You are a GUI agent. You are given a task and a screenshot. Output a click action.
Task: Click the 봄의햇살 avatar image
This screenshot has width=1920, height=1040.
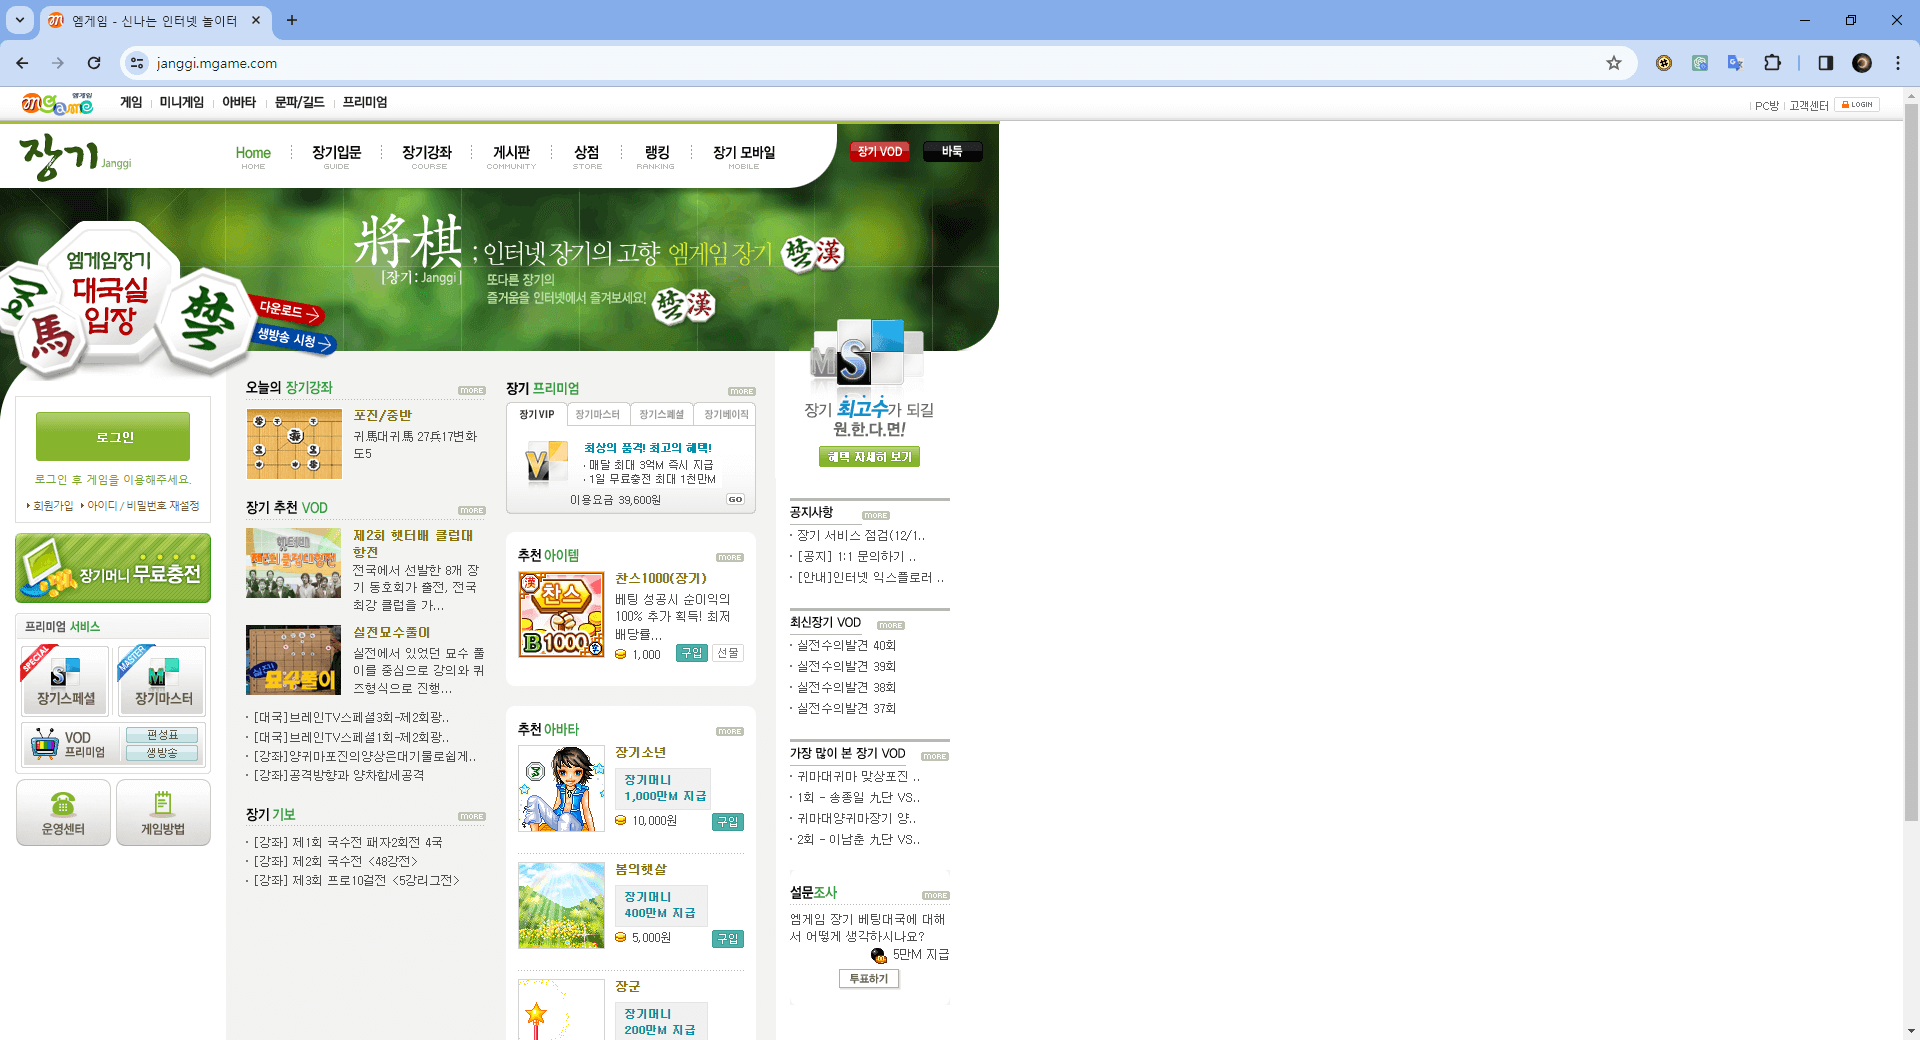point(561,905)
